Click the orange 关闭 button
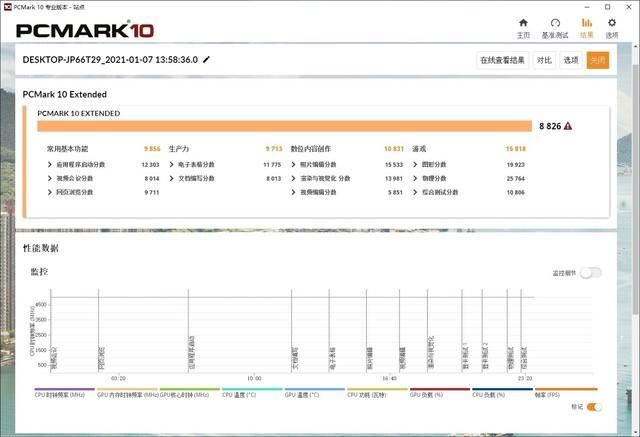640x437 pixels. coord(598,60)
